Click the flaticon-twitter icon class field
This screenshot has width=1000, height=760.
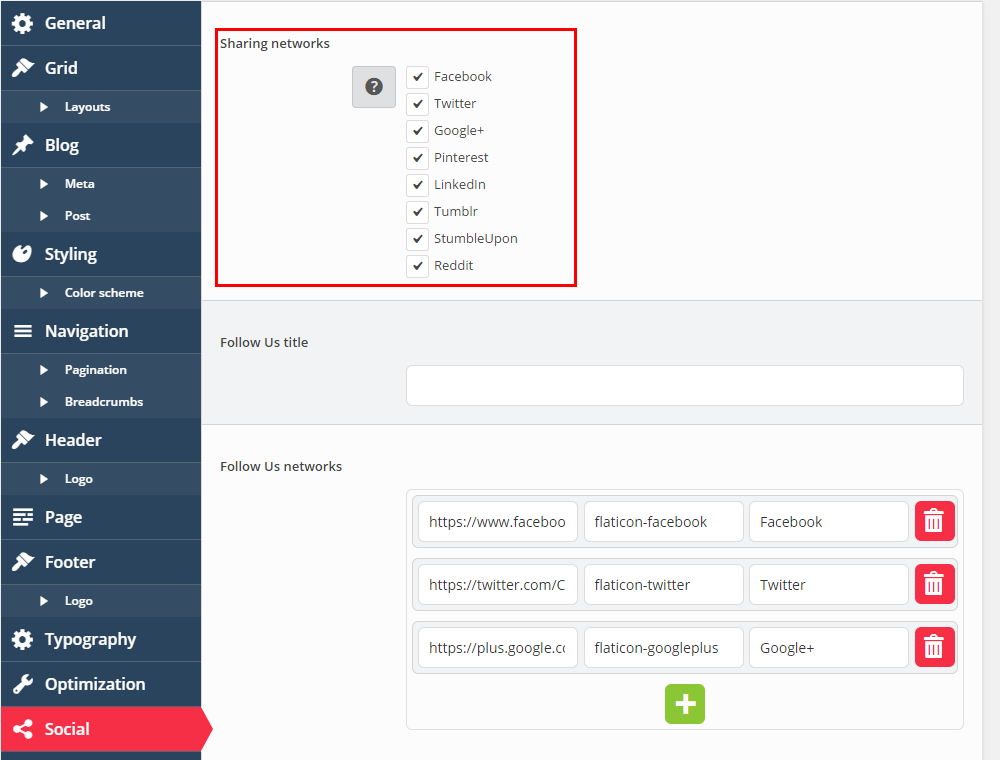[663, 584]
